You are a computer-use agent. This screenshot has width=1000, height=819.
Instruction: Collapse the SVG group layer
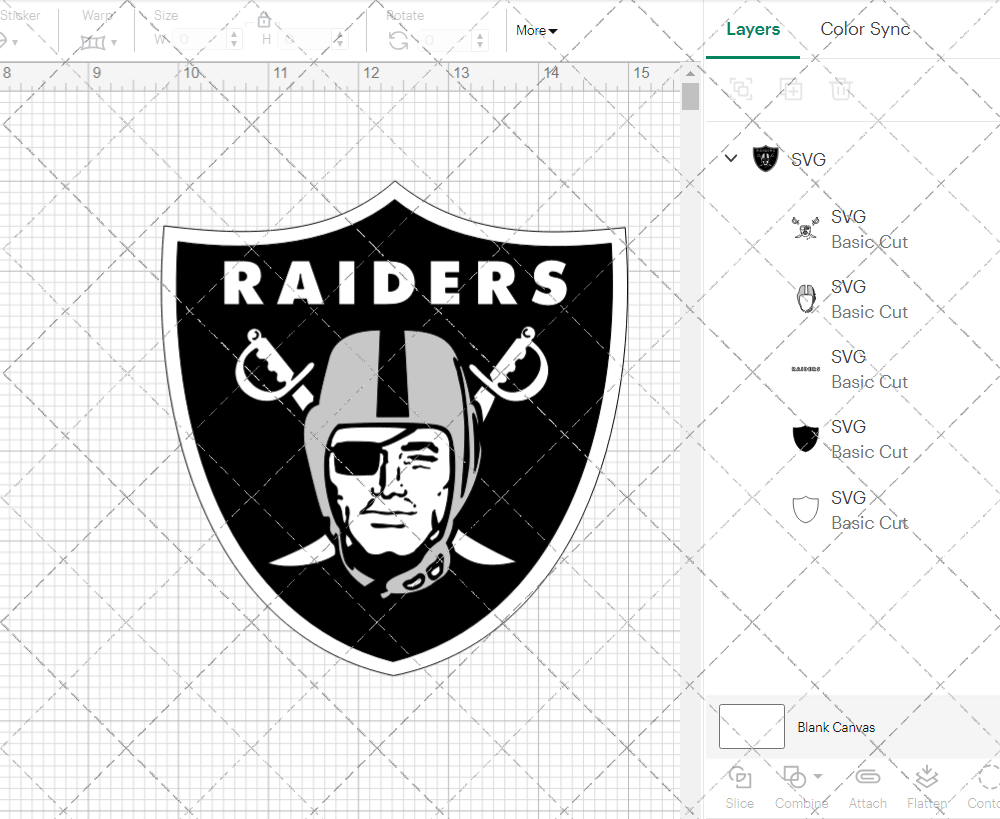click(731, 158)
